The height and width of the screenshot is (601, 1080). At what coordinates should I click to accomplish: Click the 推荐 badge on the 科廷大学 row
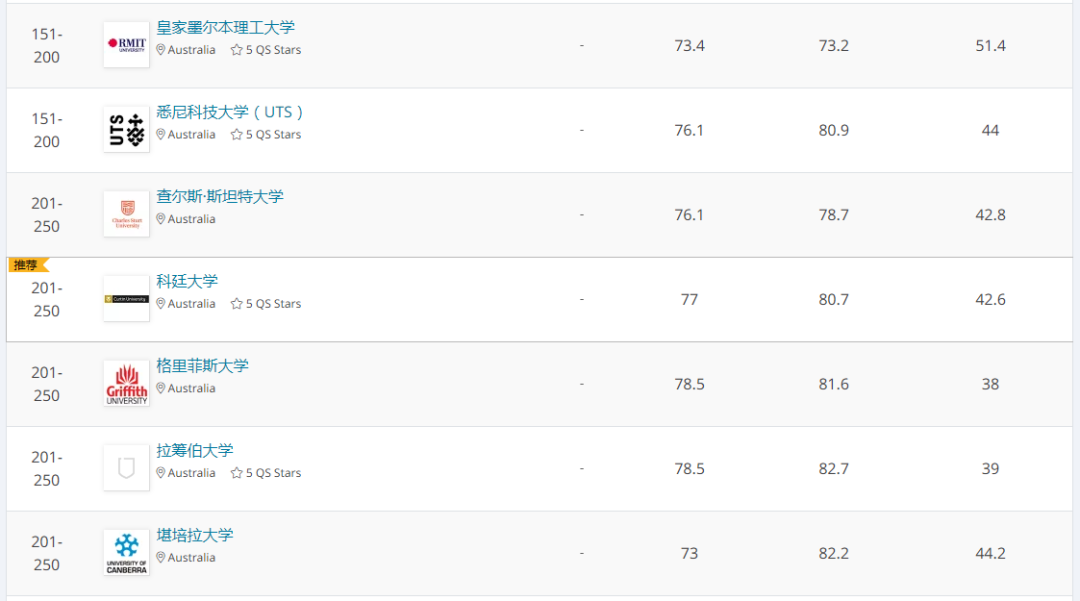click(27, 265)
